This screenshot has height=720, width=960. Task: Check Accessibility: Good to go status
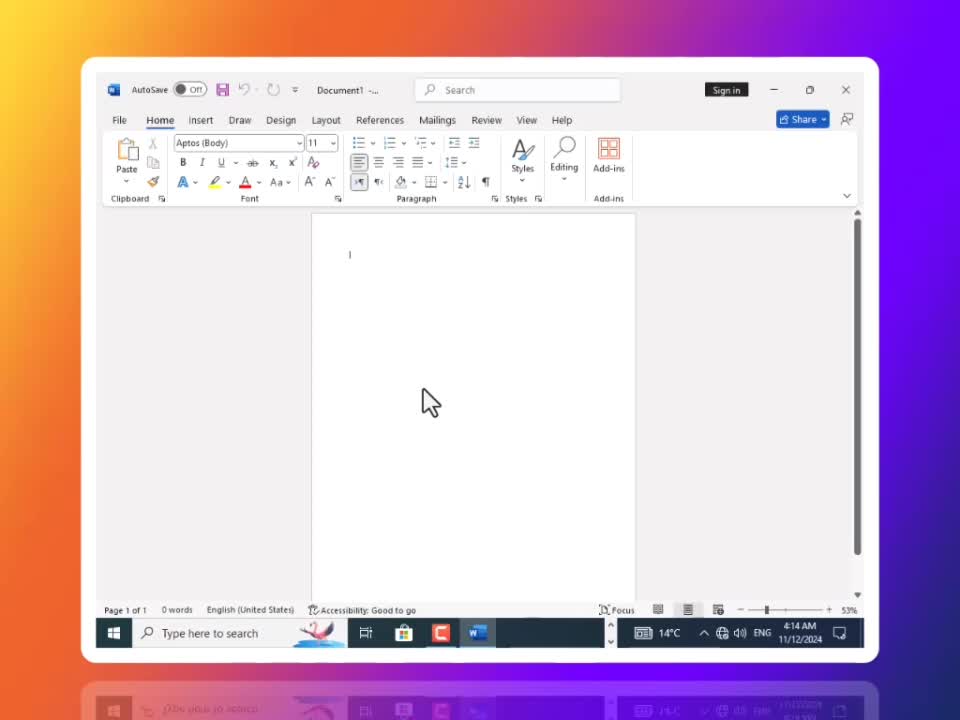[x=362, y=610]
